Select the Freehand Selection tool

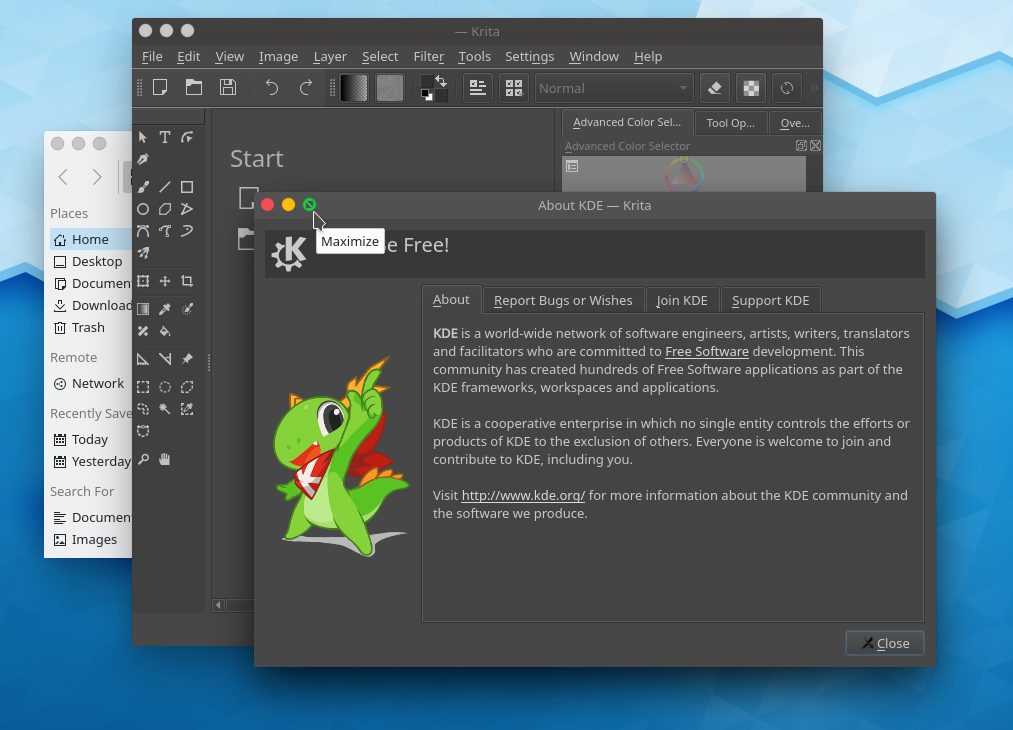143,409
